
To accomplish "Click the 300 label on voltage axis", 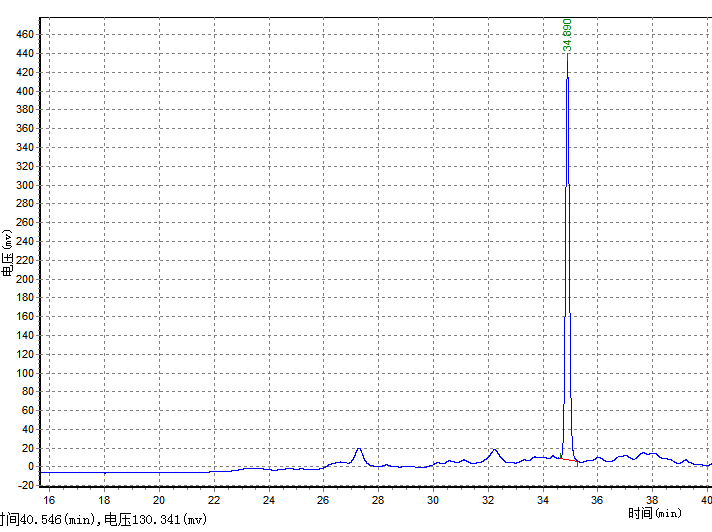I will pyautogui.click(x=24, y=185).
